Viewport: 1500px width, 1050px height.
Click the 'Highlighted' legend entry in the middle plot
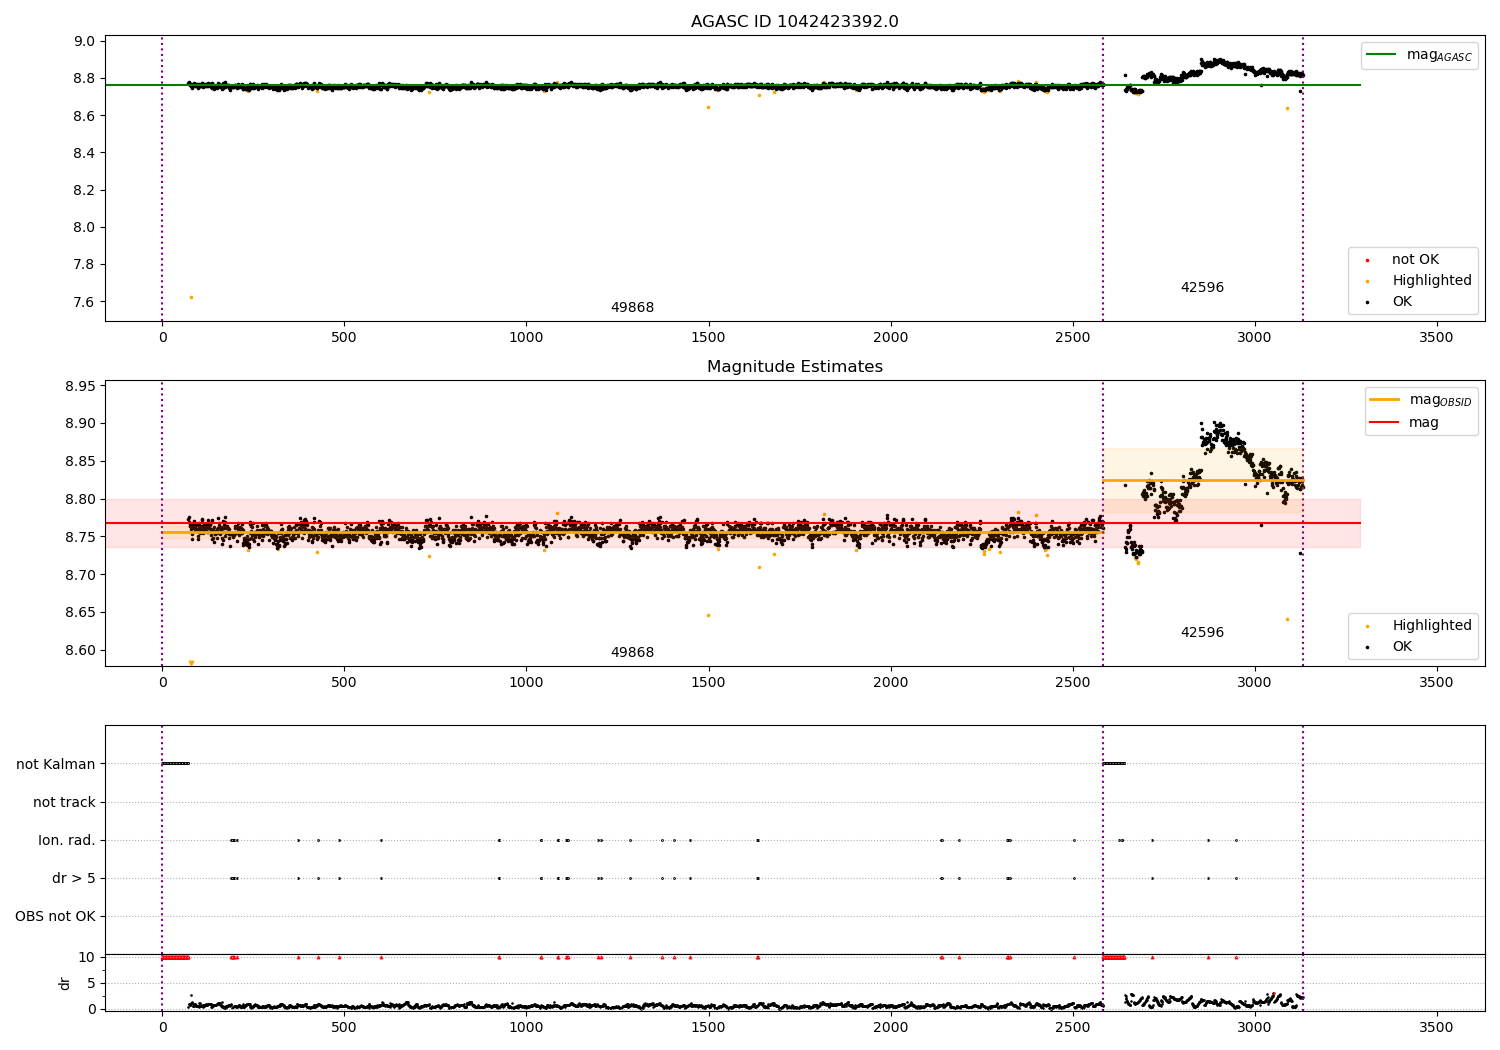[x=1431, y=626]
